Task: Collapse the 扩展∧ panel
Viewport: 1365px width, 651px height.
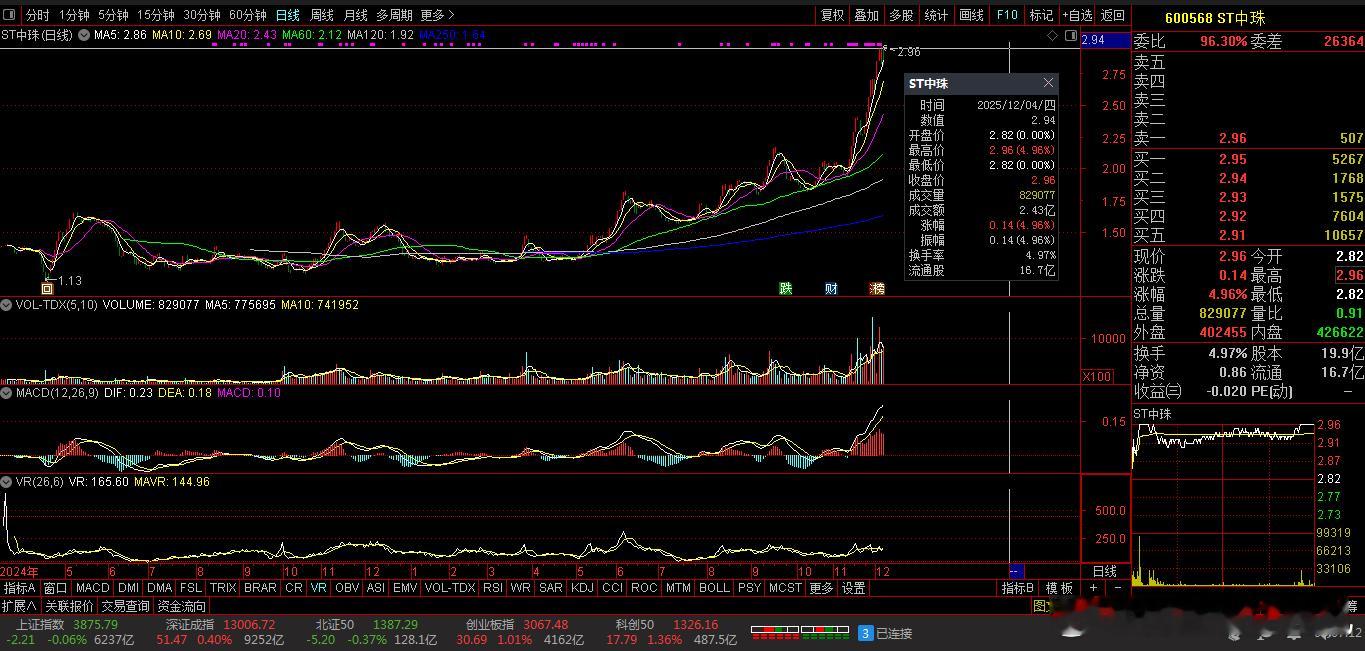Action: [x=19, y=606]
